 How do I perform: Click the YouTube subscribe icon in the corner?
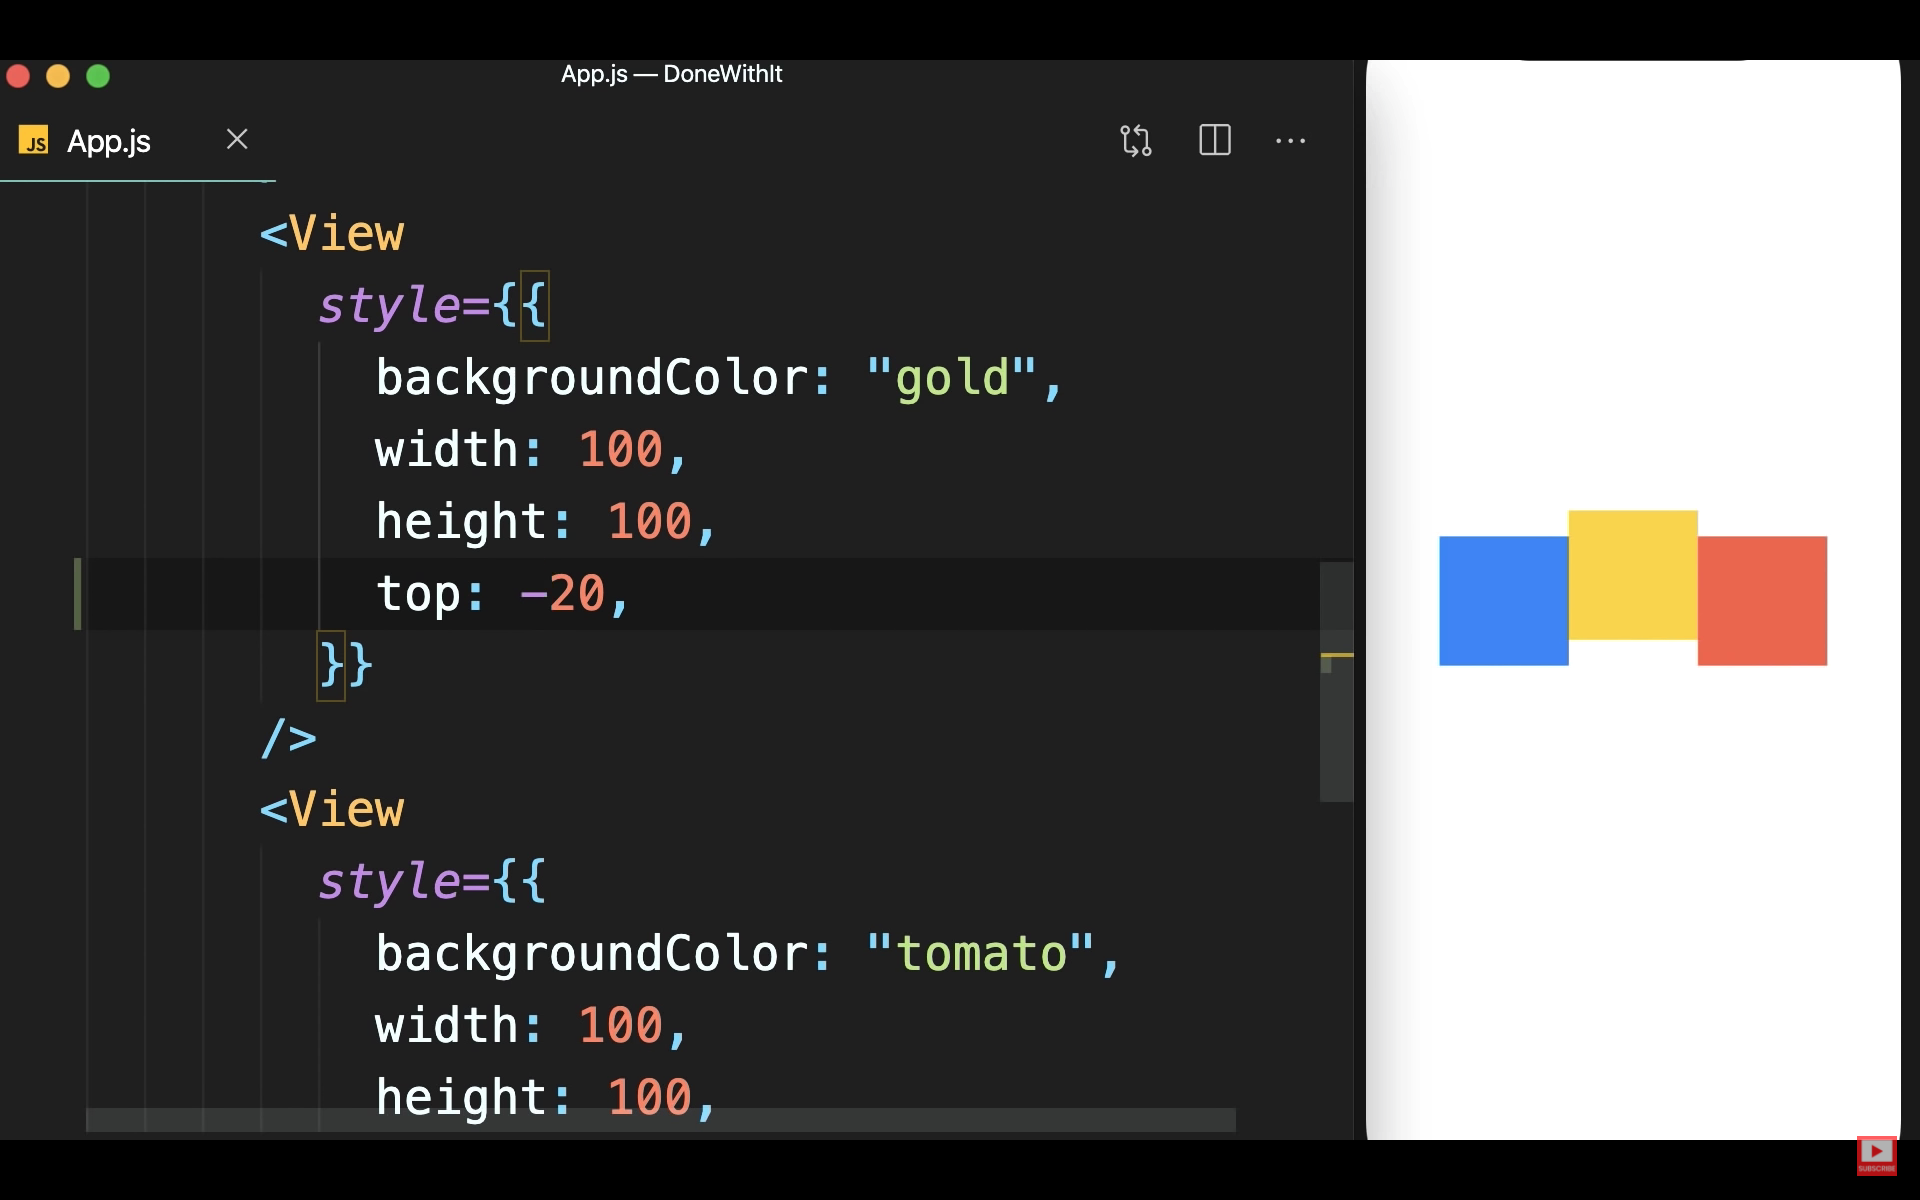tap(1876, 1155)
